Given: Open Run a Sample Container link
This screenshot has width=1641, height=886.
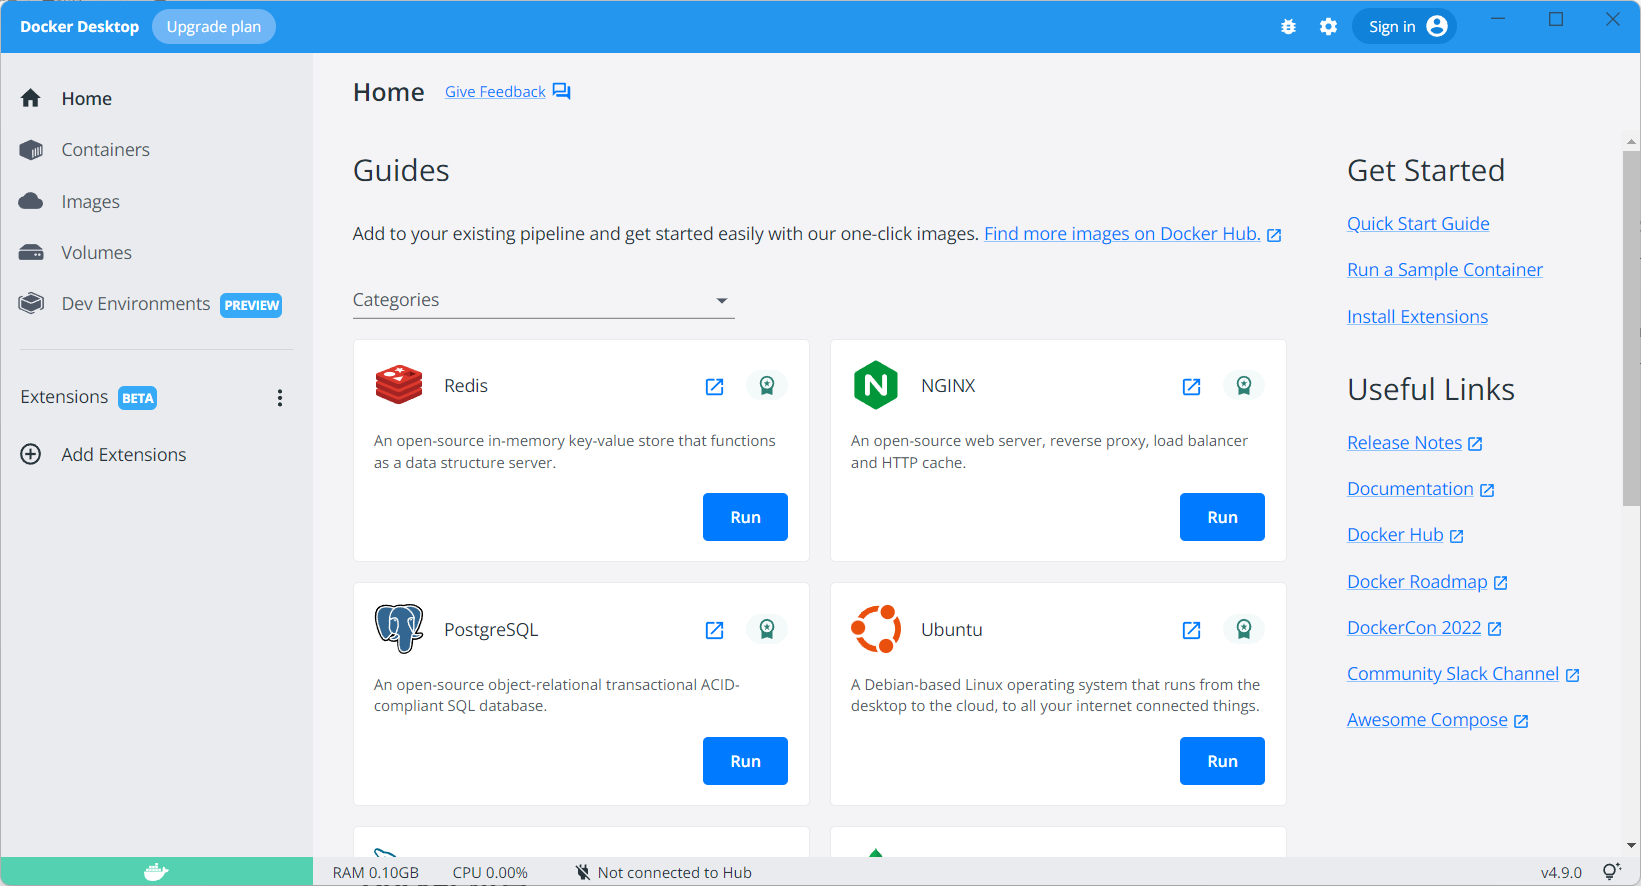Looking at the screenshot, I should 1445,270.
